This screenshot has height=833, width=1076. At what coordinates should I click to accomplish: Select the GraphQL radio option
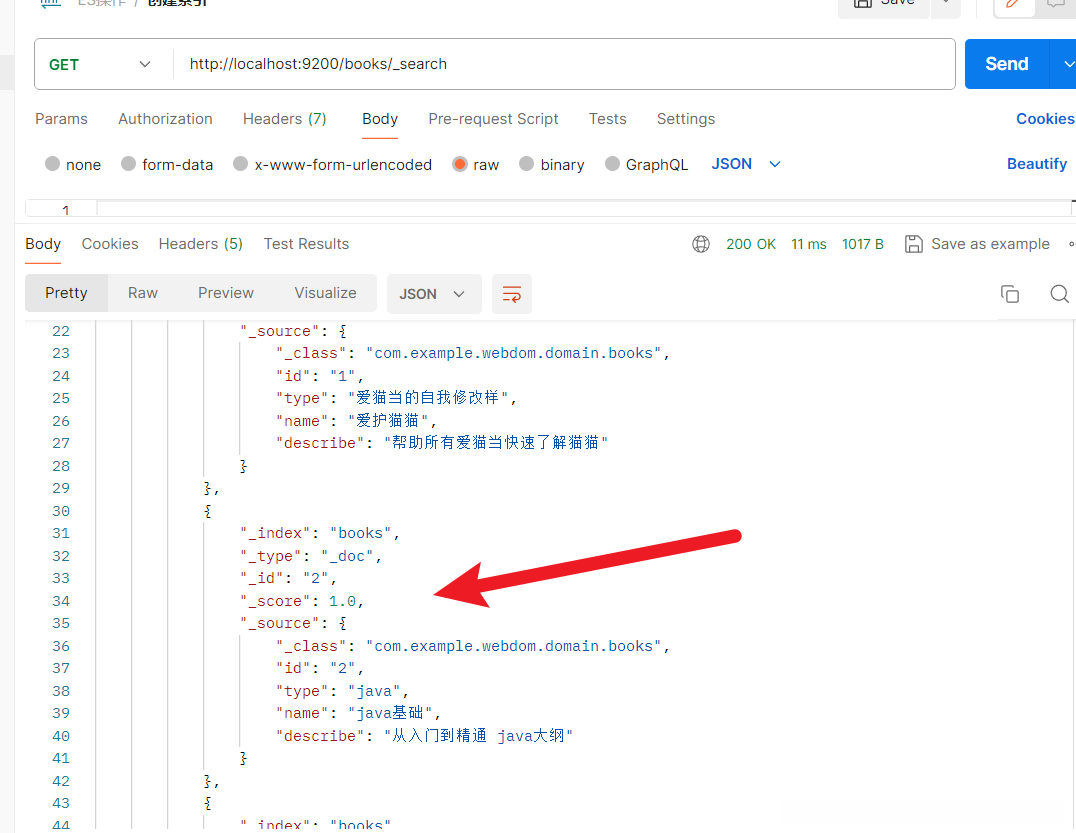612,164
